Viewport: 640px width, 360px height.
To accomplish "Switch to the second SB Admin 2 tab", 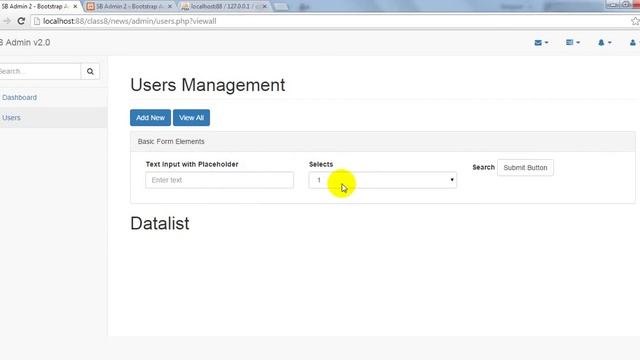I will point(129,7).
